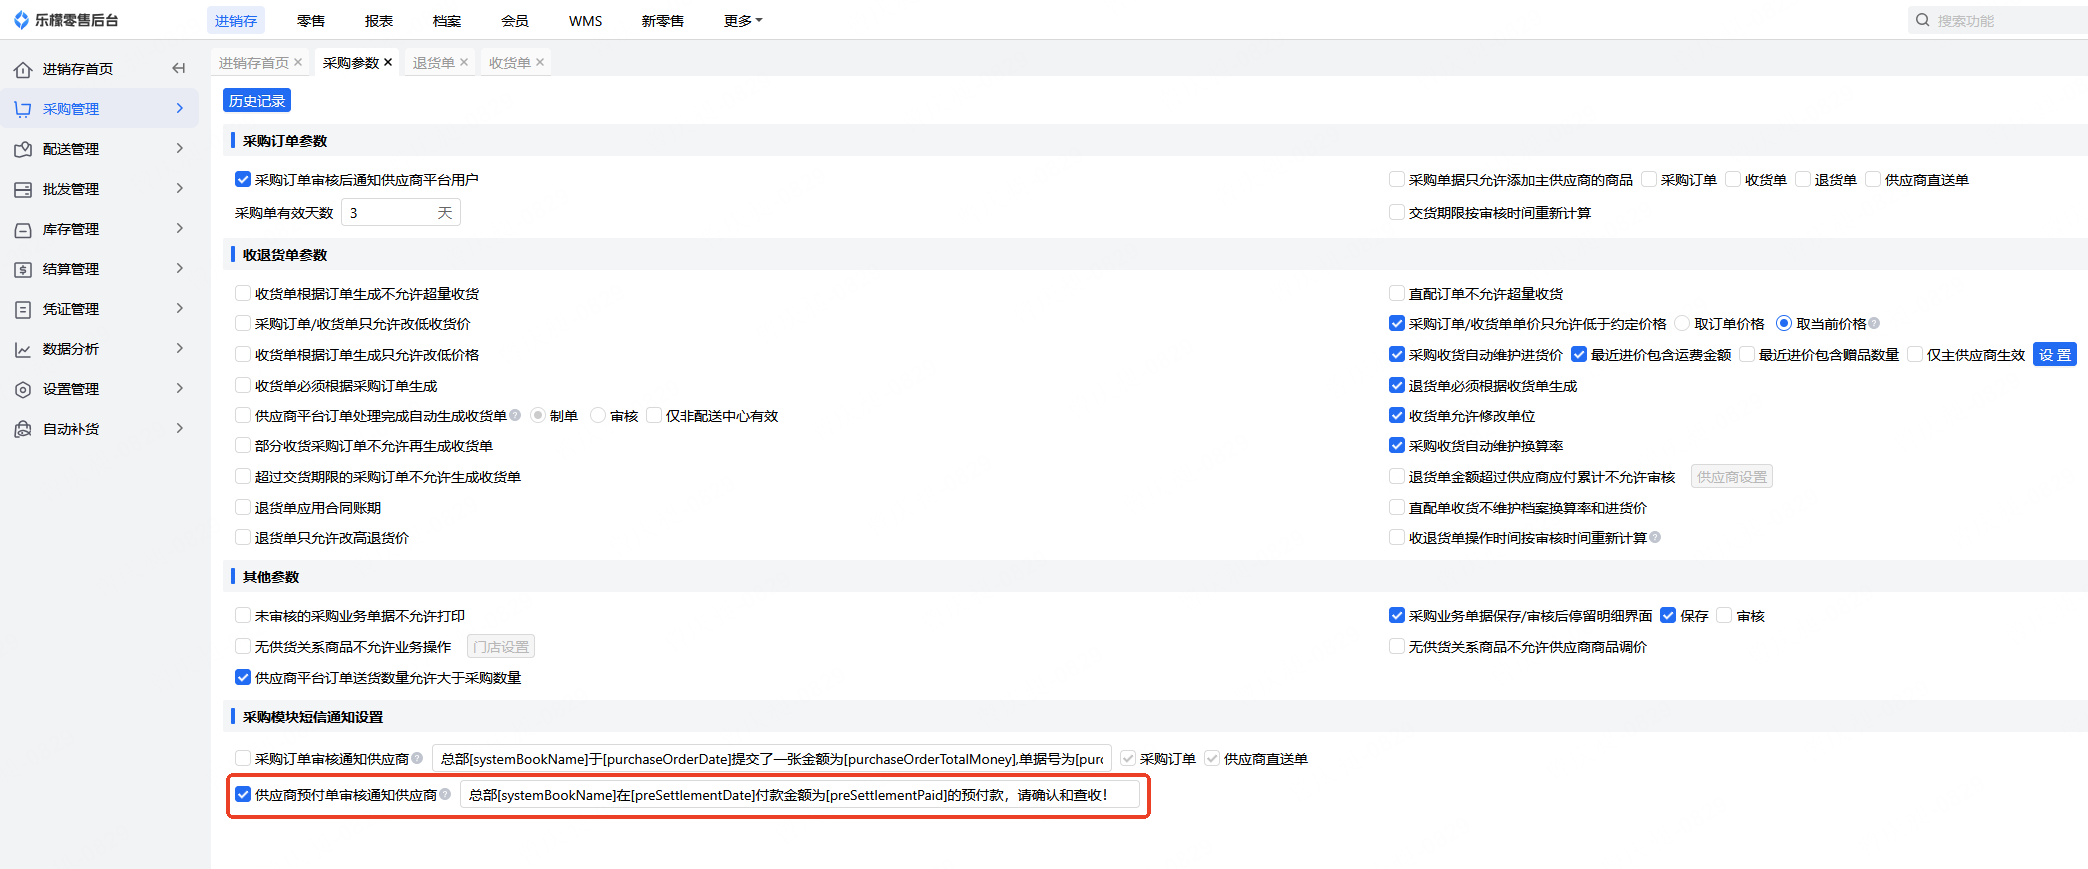This screenshot has height=869, width=2088.
Task: Open the 零售 top menu
Action: pyautogui.click(x=311, y=20)
